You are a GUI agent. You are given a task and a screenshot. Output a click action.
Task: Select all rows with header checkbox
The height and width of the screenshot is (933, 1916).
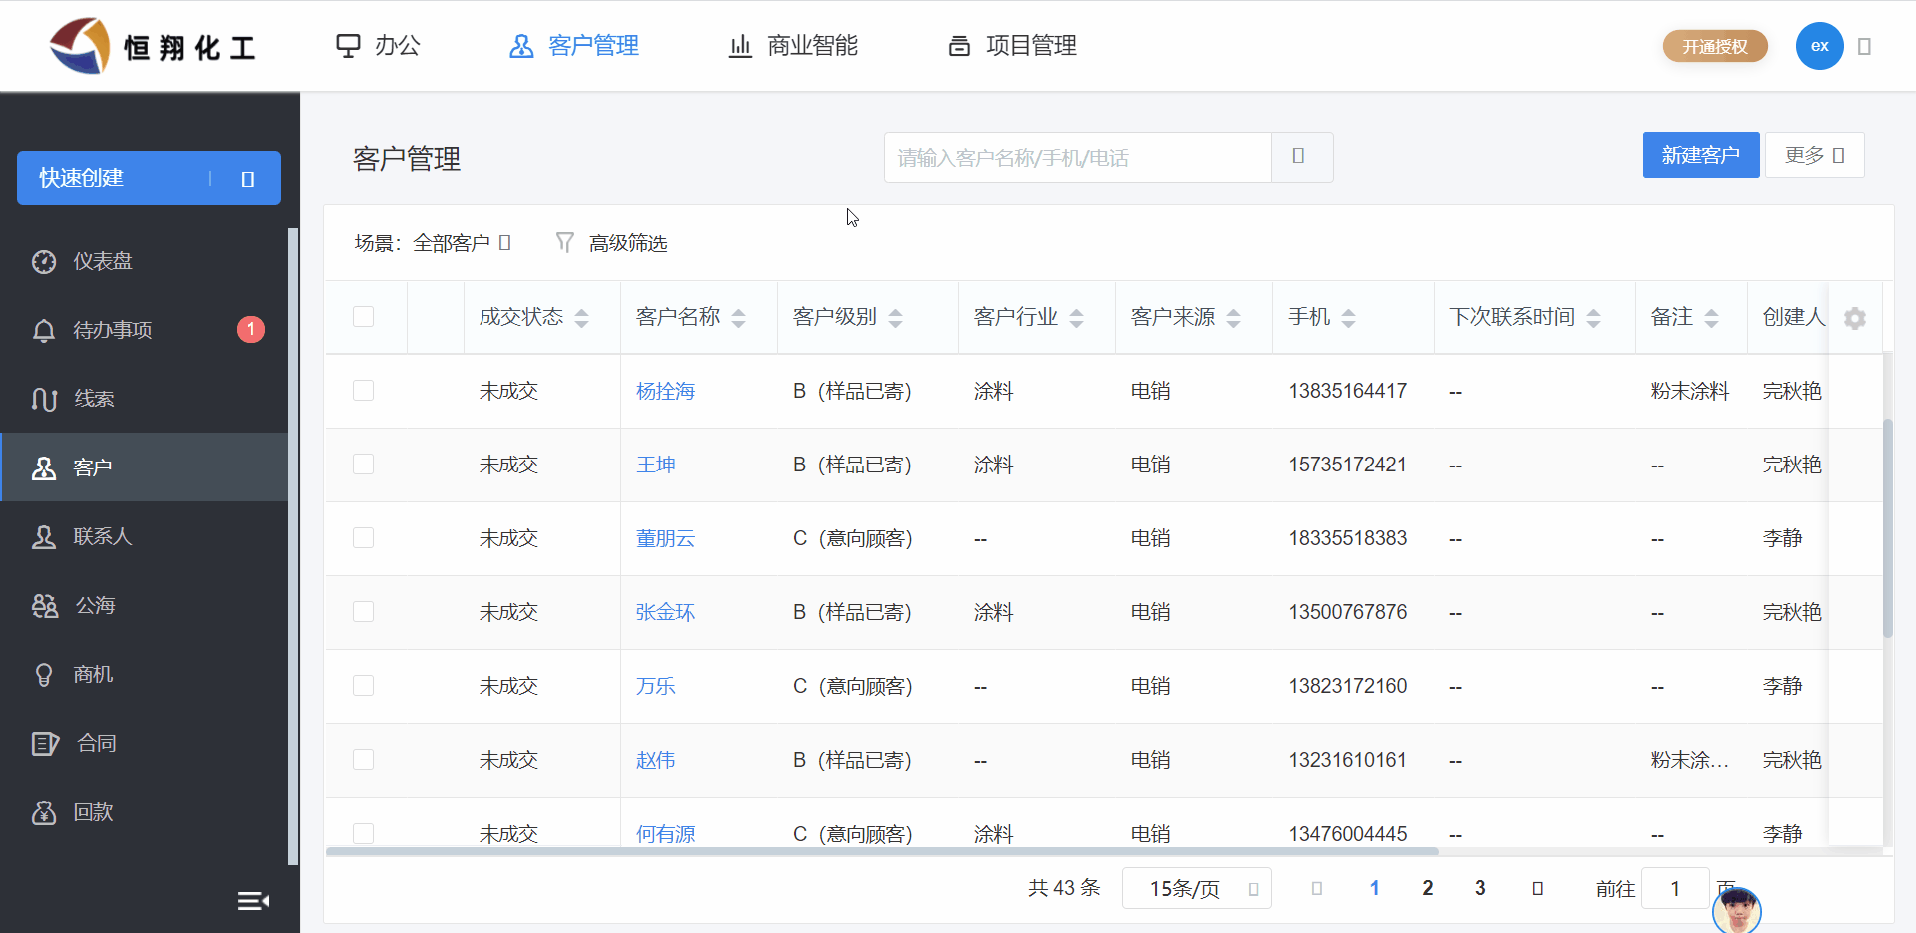(x=363, y=317)
